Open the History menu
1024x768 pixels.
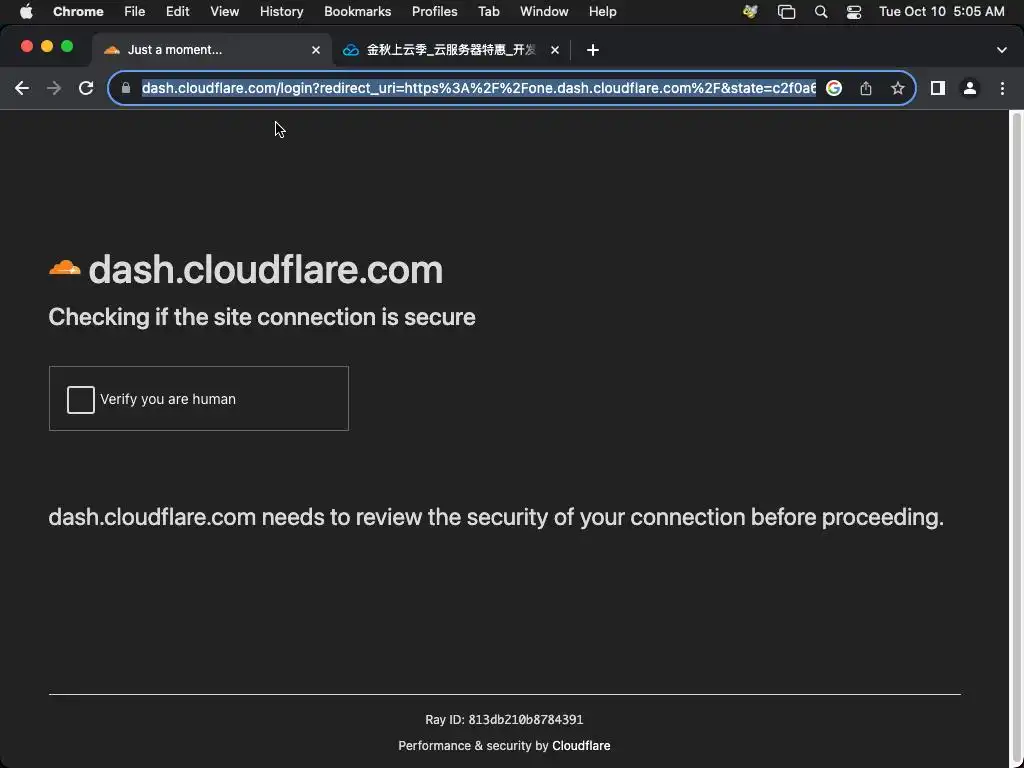pos(281,12)
